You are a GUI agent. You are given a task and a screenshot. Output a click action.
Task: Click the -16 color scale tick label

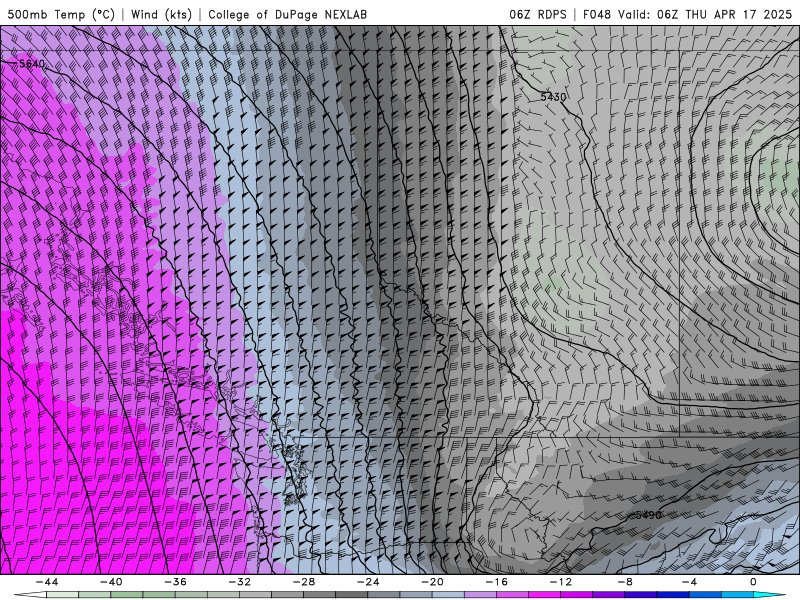click(x=496, y=582)
